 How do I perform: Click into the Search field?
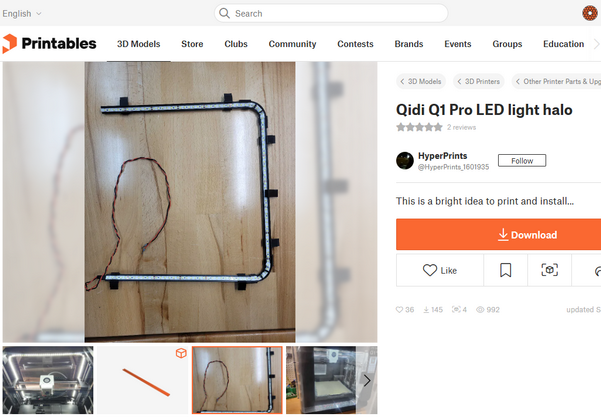click(x=331, y=13)
